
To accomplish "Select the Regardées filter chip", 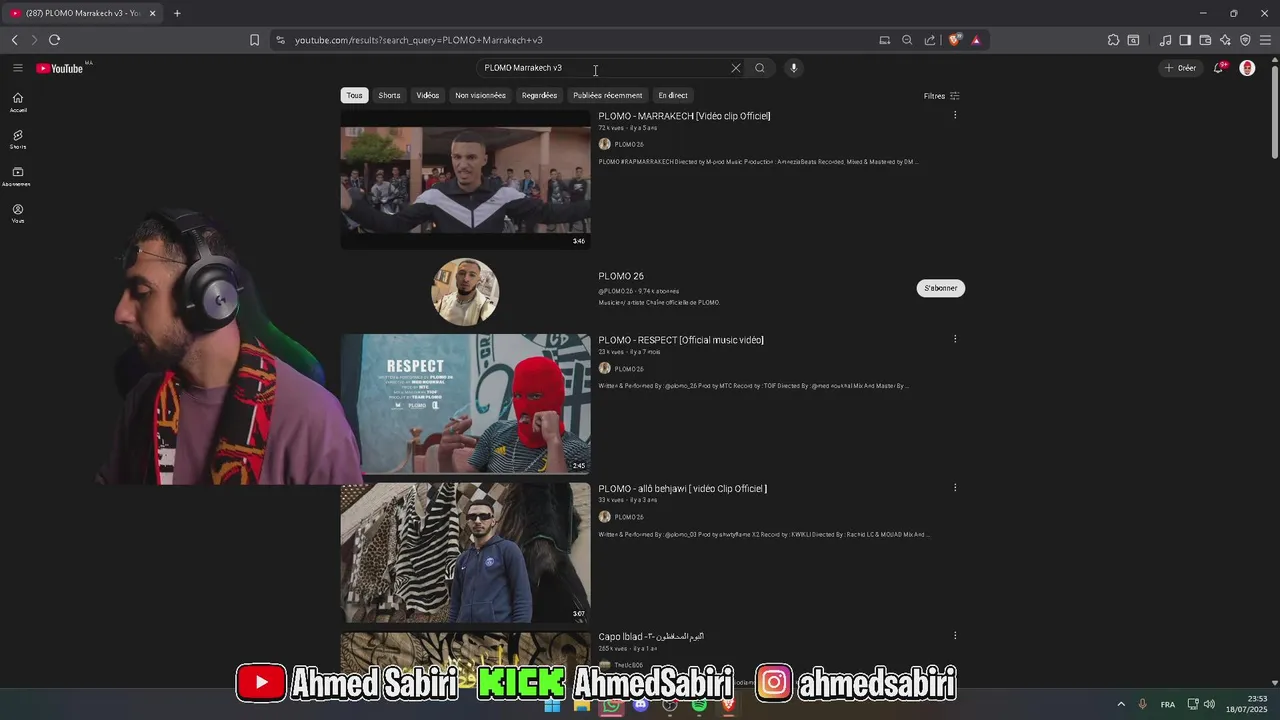I will coord(539,95).
